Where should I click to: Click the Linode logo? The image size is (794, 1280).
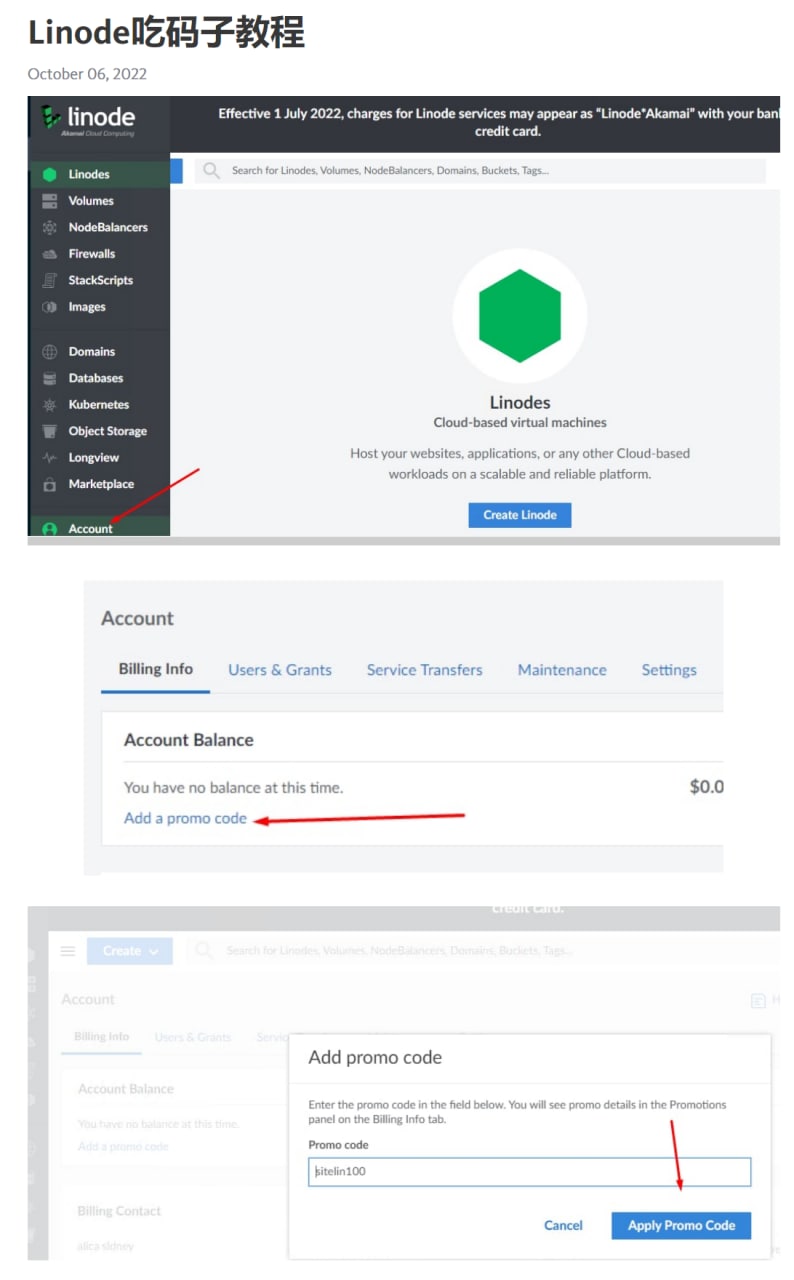pyautogui.click(x=88, y=119)
